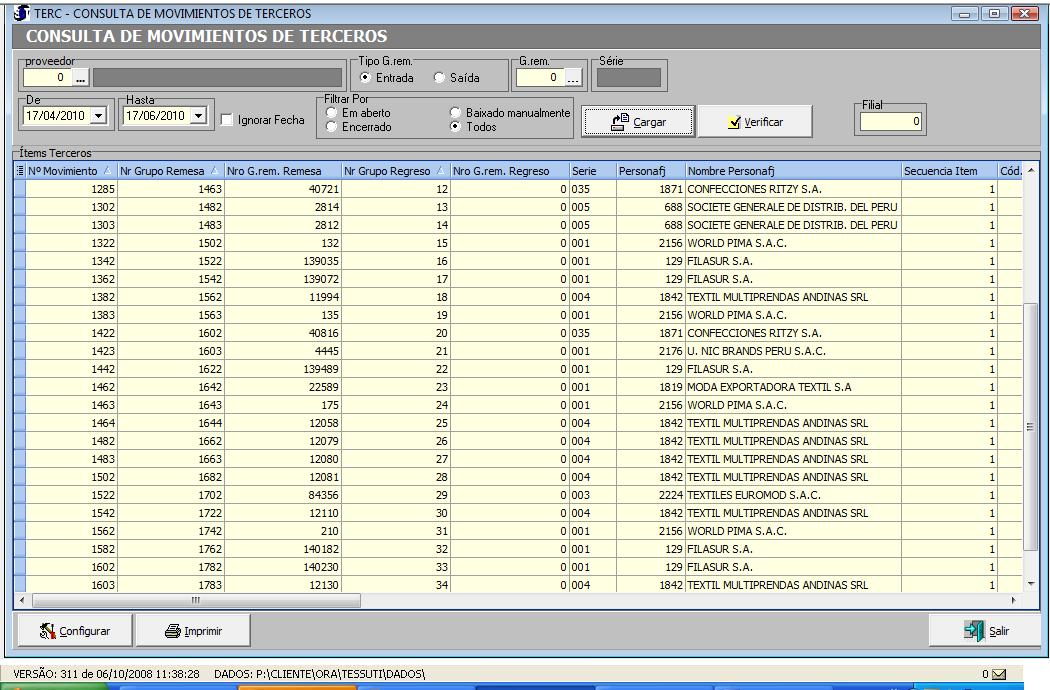Open the De date dropdown
Screen dimensions: 1050x690
(x=98, y=116)
